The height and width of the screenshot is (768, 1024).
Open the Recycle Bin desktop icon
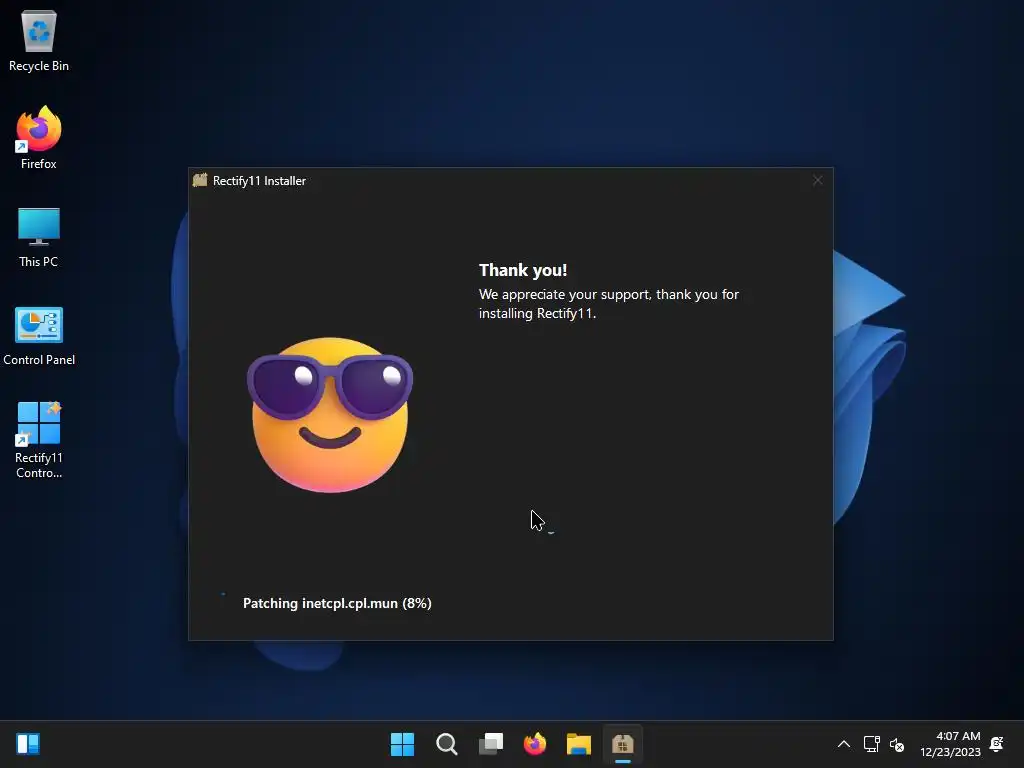point(39,40)
